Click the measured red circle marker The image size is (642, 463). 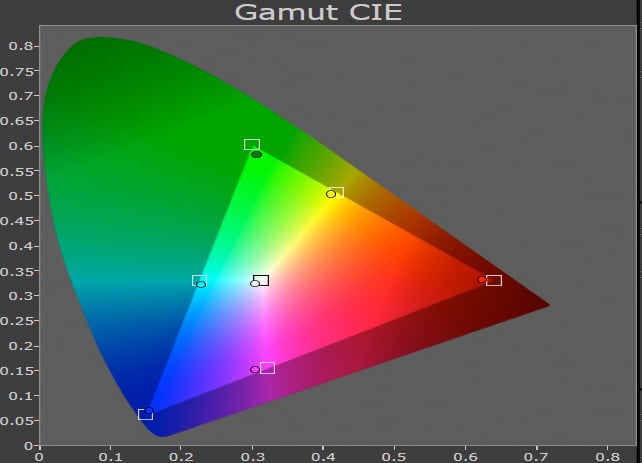(x=482, y=280)
